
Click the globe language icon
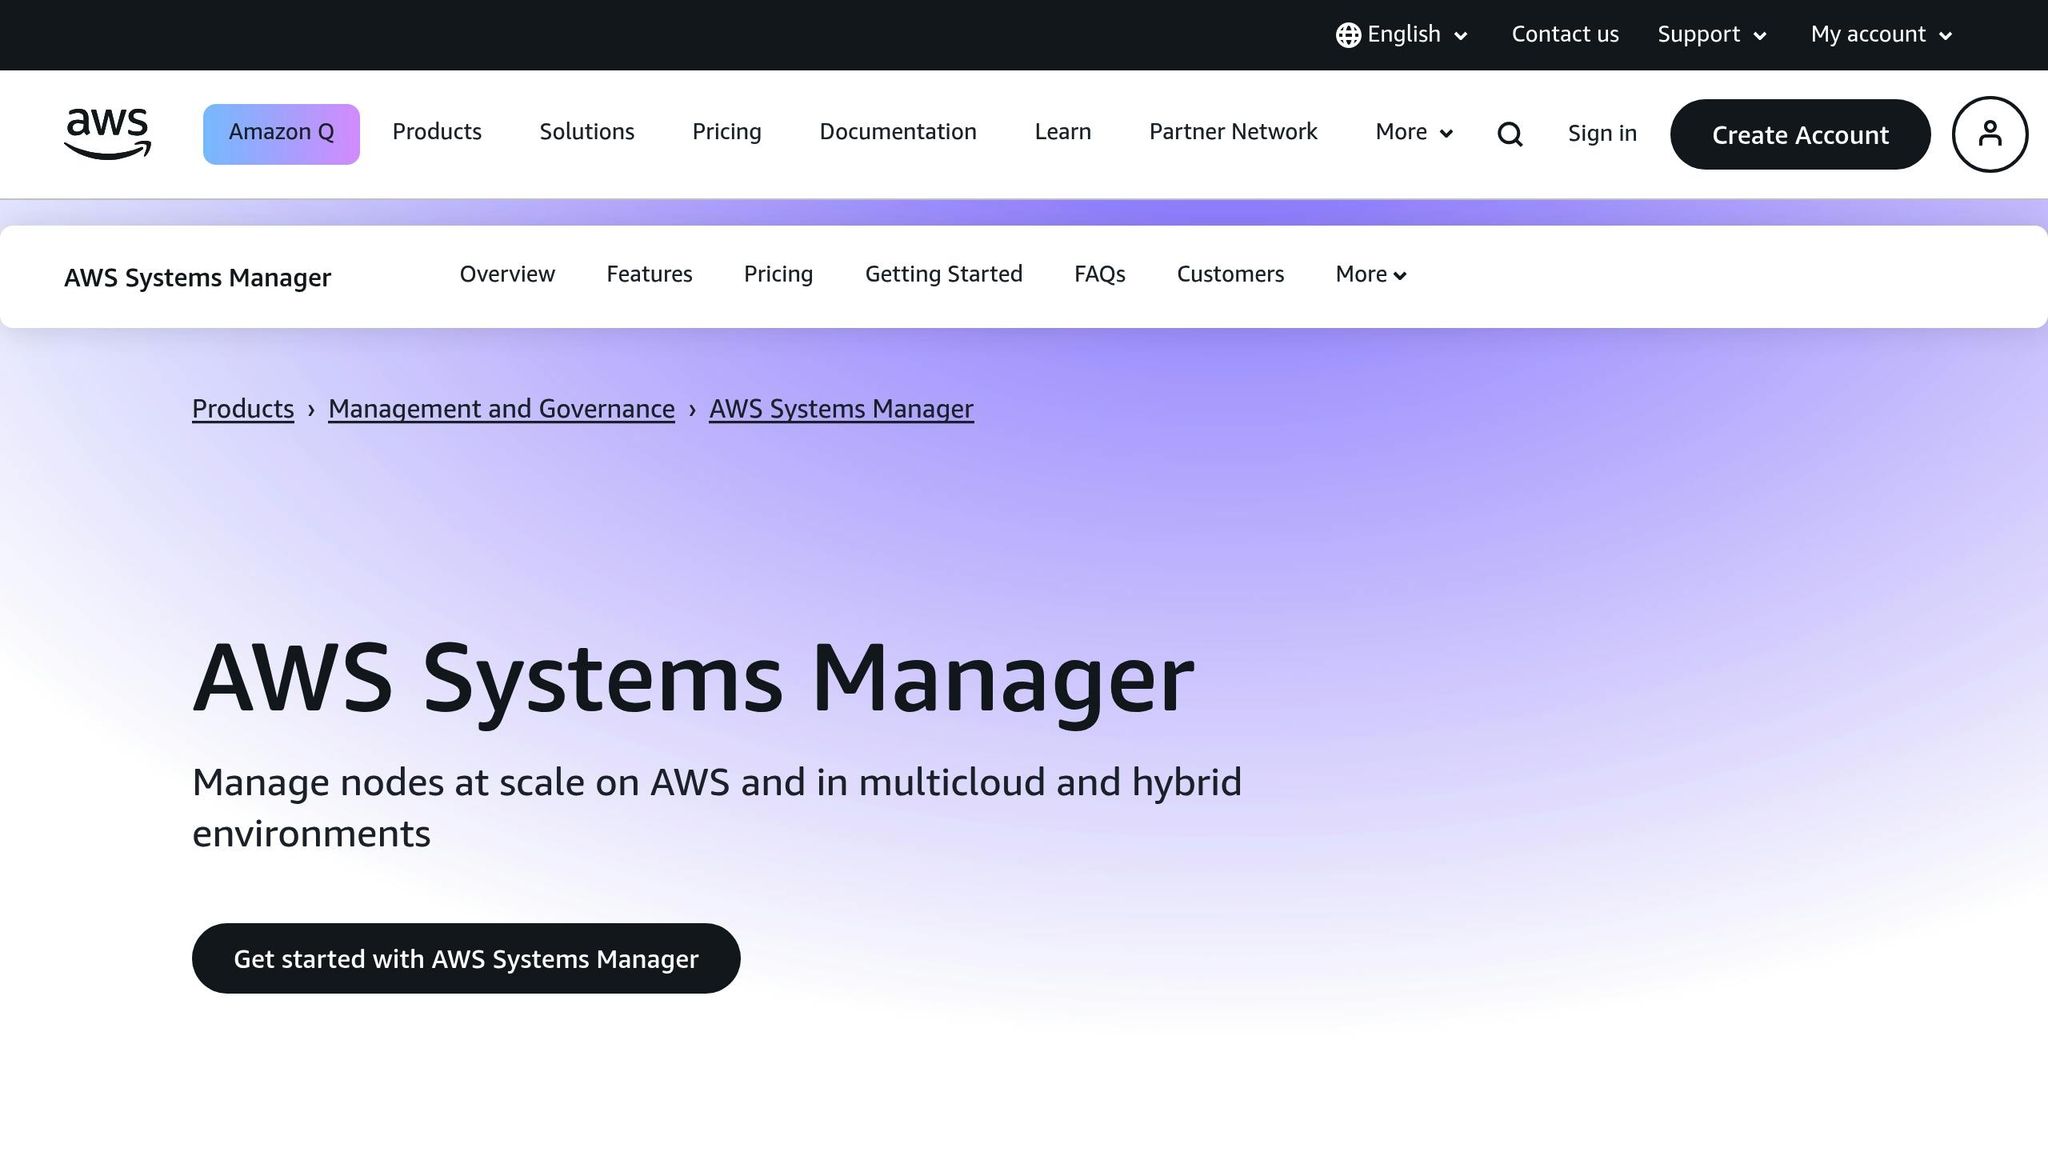pyautogui.click(x=1348, y=35)
